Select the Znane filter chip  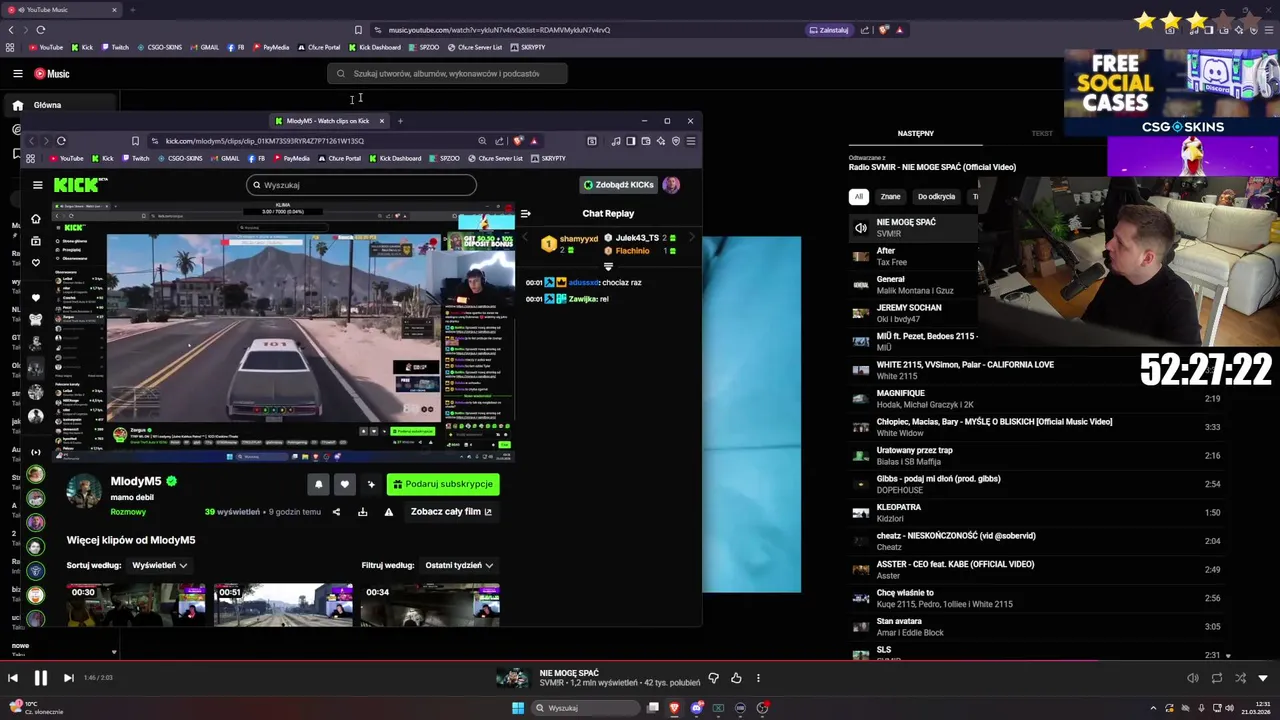tap(890, 197)
